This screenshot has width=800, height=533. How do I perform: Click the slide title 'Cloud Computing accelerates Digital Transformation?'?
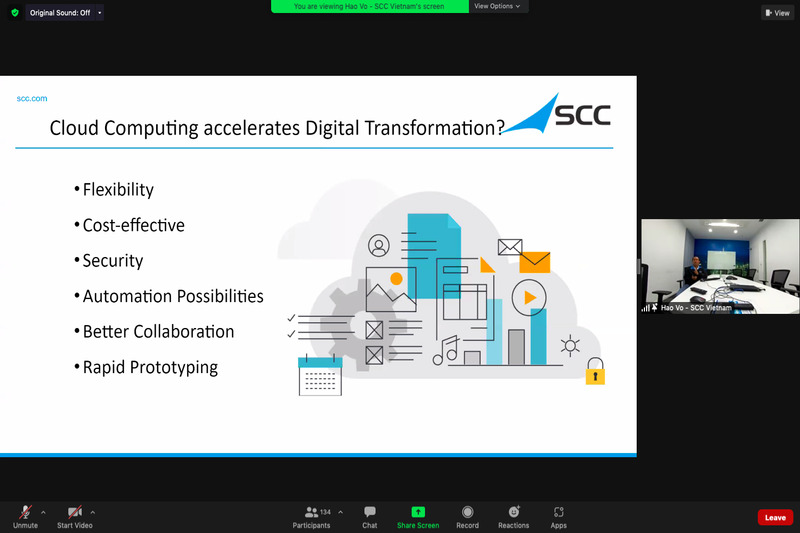(x=277, y=128)
